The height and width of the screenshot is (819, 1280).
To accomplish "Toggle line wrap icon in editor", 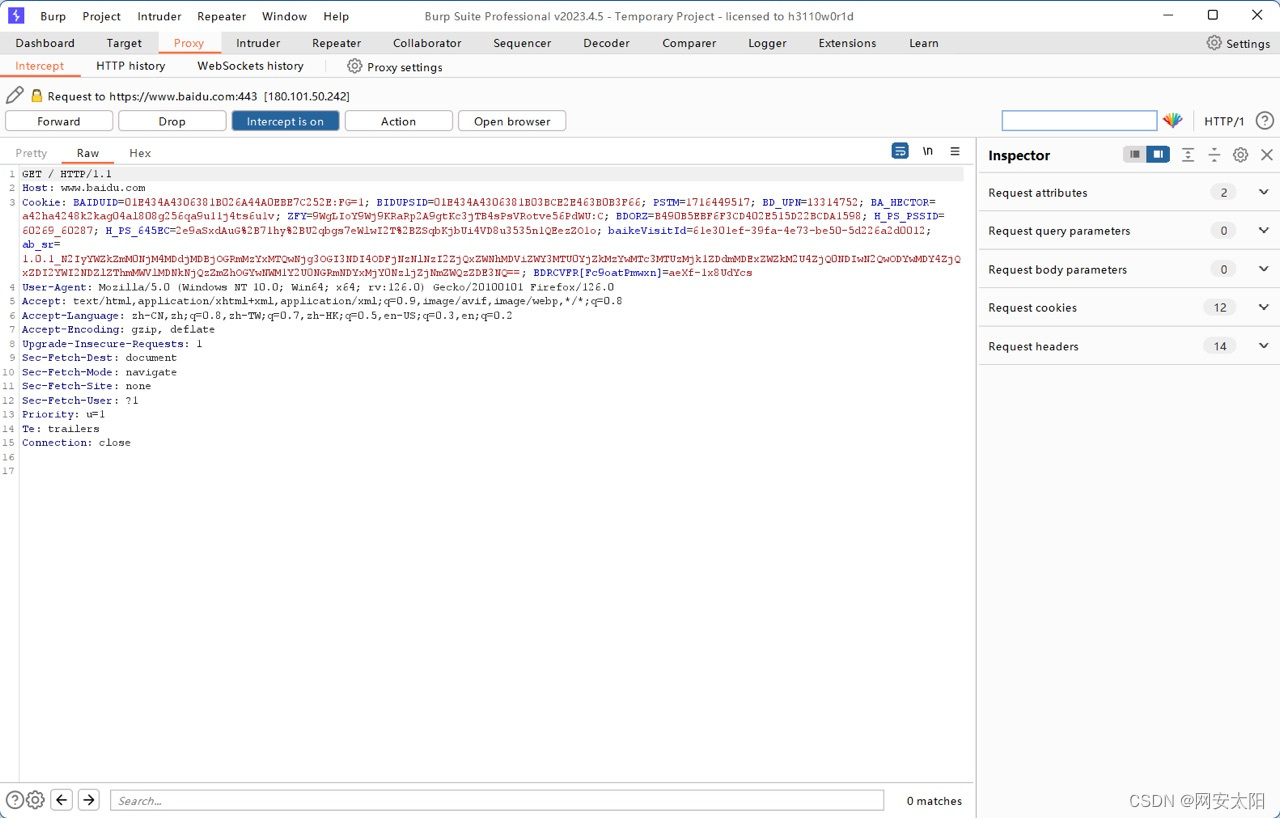I will 900,151.
